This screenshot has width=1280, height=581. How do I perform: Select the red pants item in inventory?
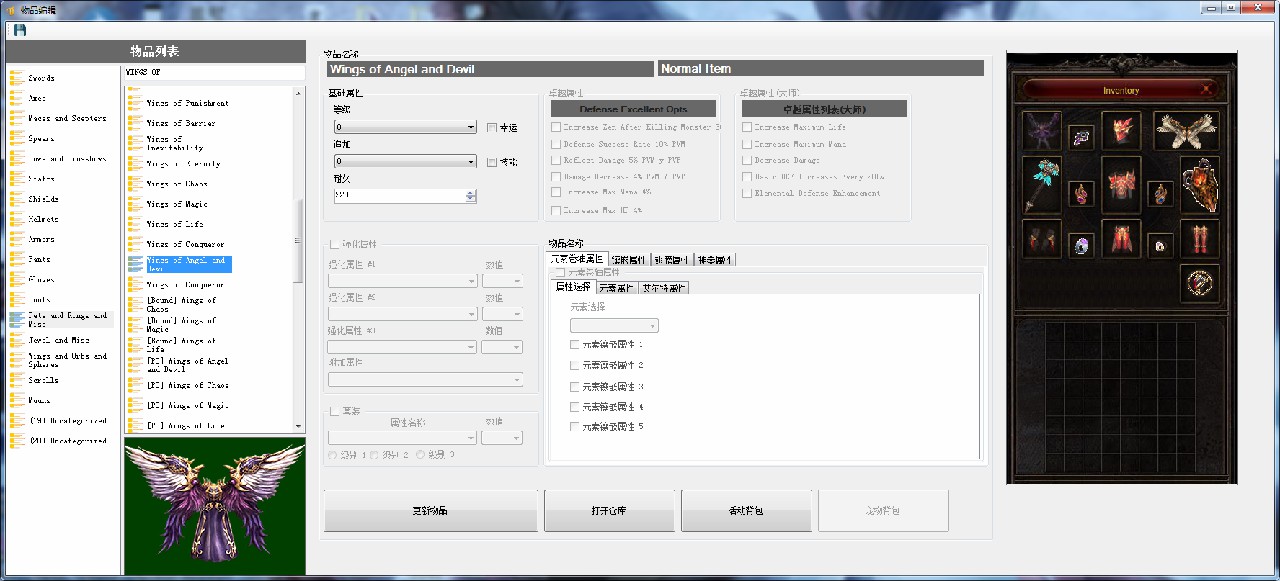pos(1121,239)
